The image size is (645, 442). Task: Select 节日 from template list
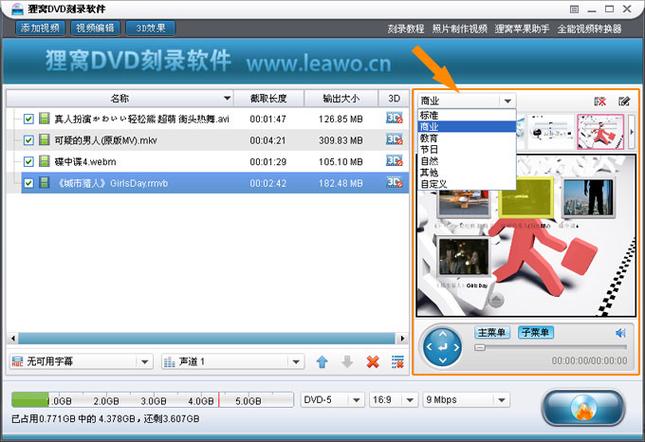466,150
